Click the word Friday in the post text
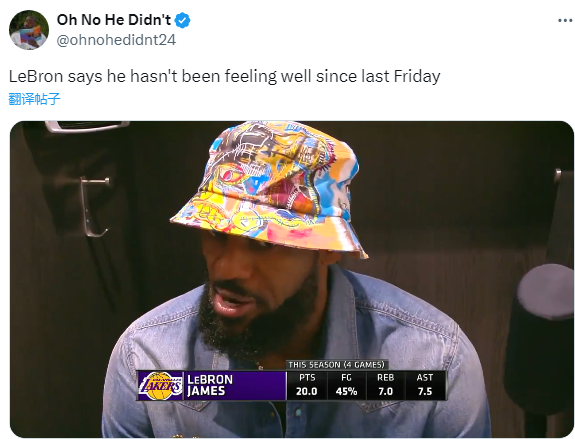The width and height of the screenshot is (575, 439). [x=417, y=77]
